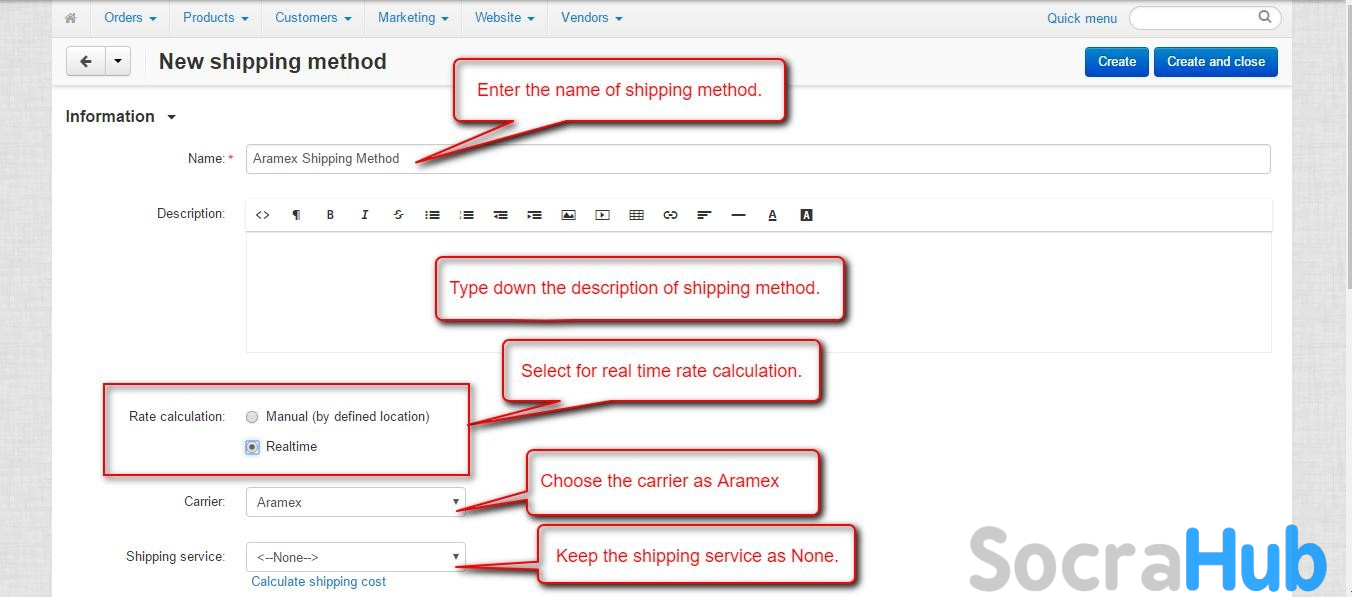Insert an unordered bullet list

(432, 215)
